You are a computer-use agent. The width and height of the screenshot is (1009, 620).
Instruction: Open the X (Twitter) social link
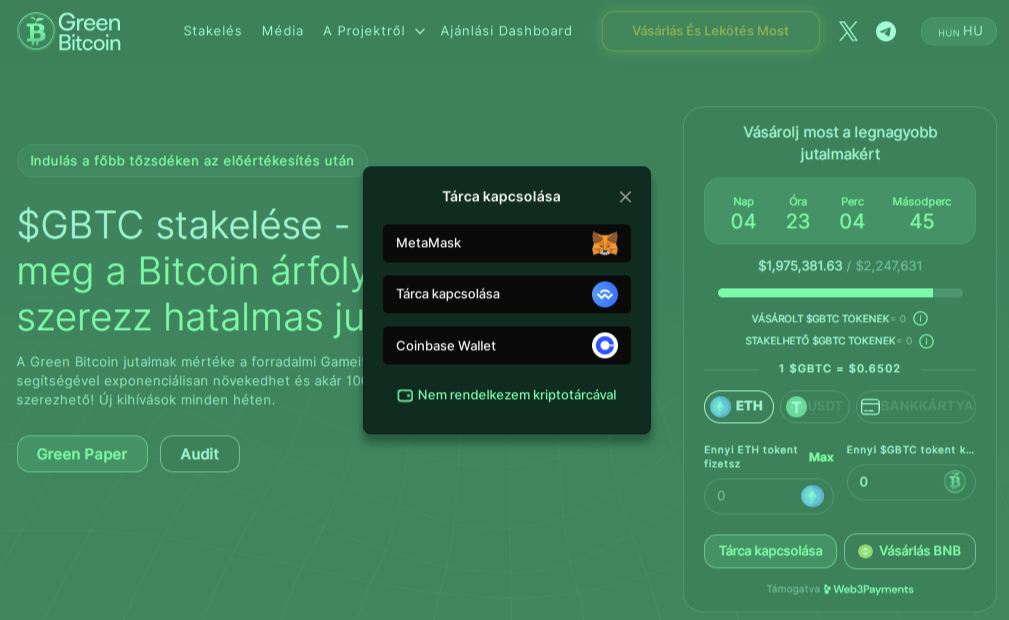pos(847,31)
